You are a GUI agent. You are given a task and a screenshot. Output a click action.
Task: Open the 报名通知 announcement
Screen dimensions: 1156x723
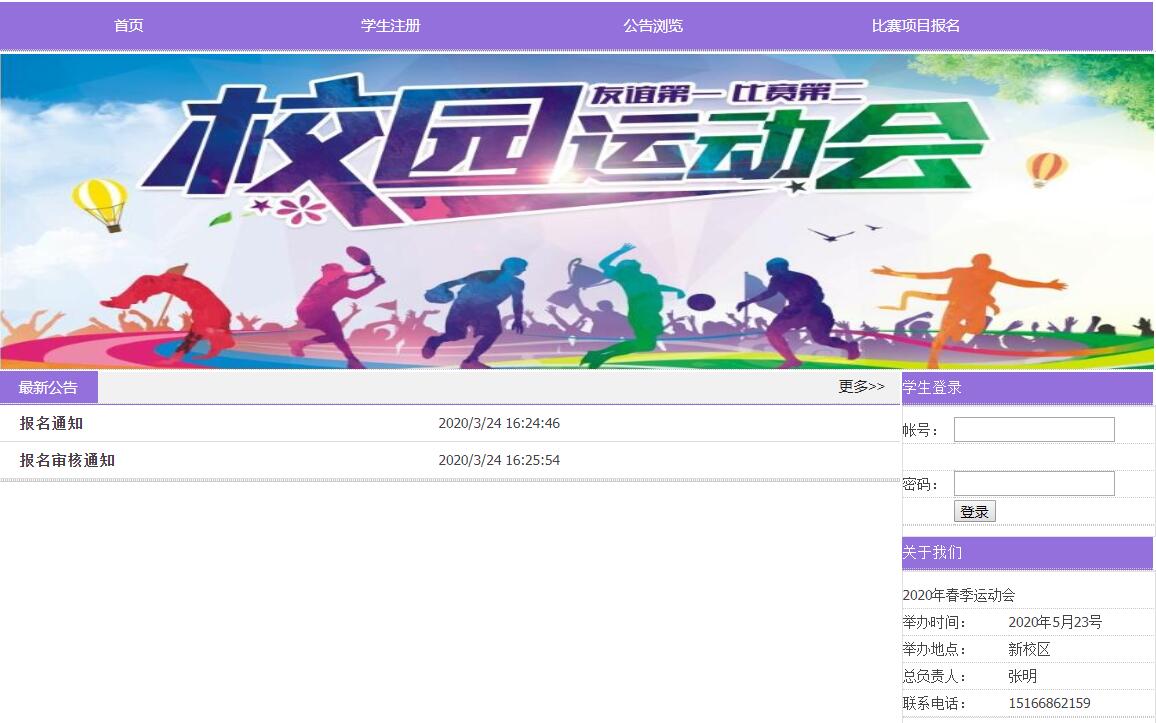click(x=52, y=424)
